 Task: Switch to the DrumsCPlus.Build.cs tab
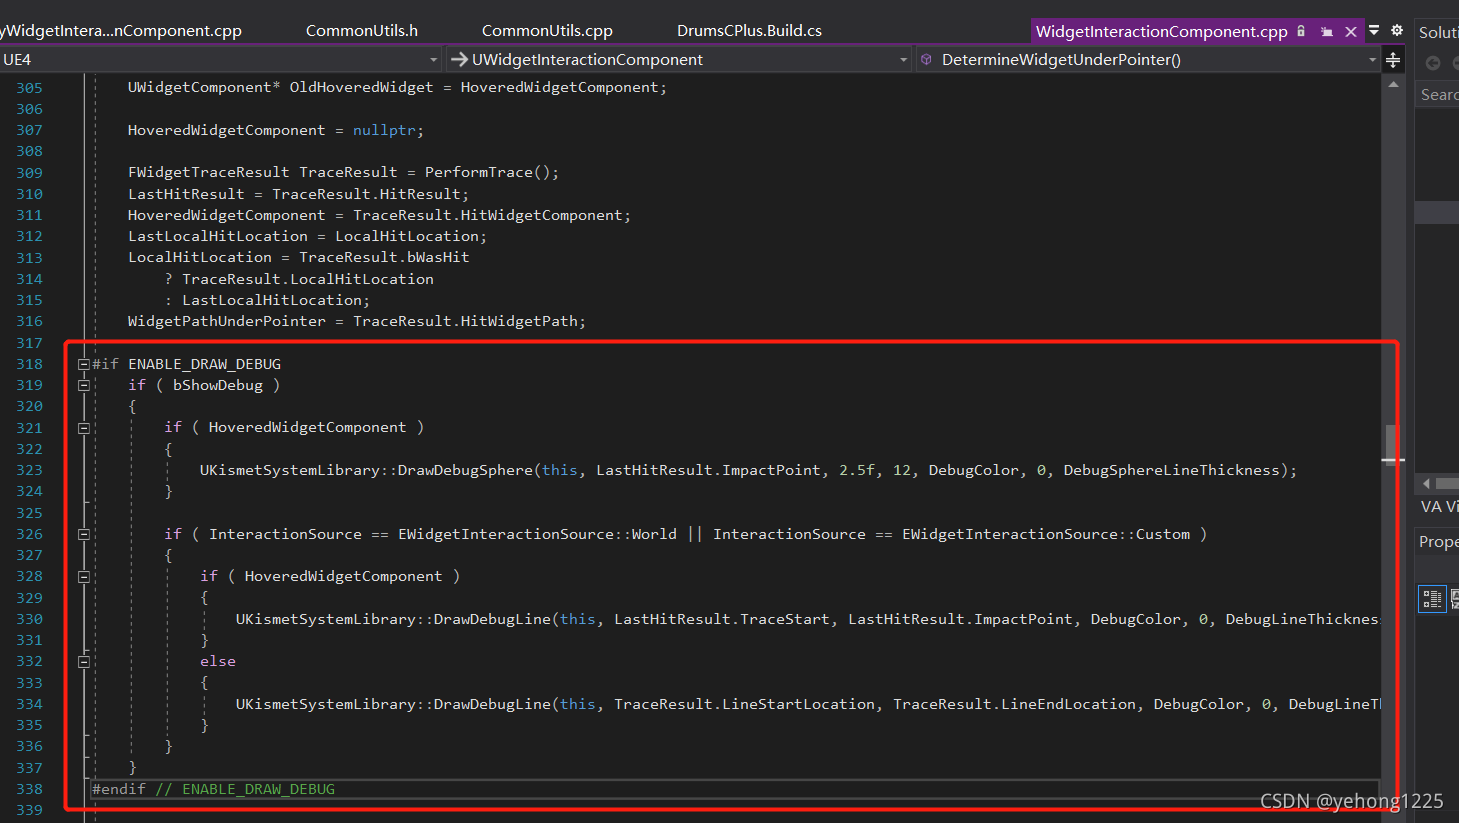tap(749, 30)
